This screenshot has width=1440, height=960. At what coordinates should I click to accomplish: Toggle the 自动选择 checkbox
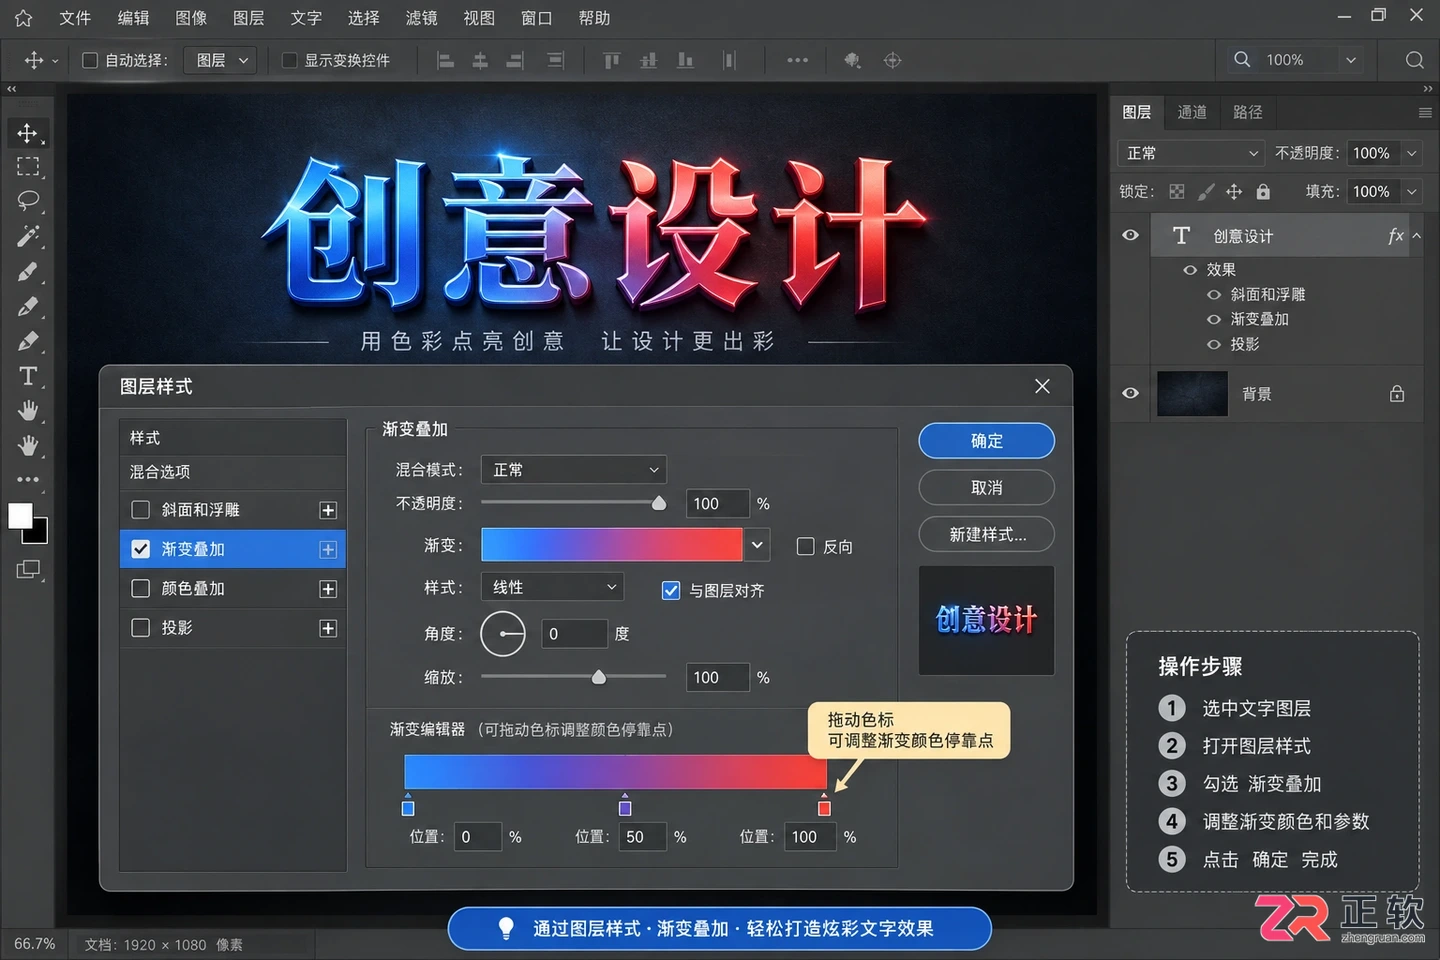coord(90,60)
